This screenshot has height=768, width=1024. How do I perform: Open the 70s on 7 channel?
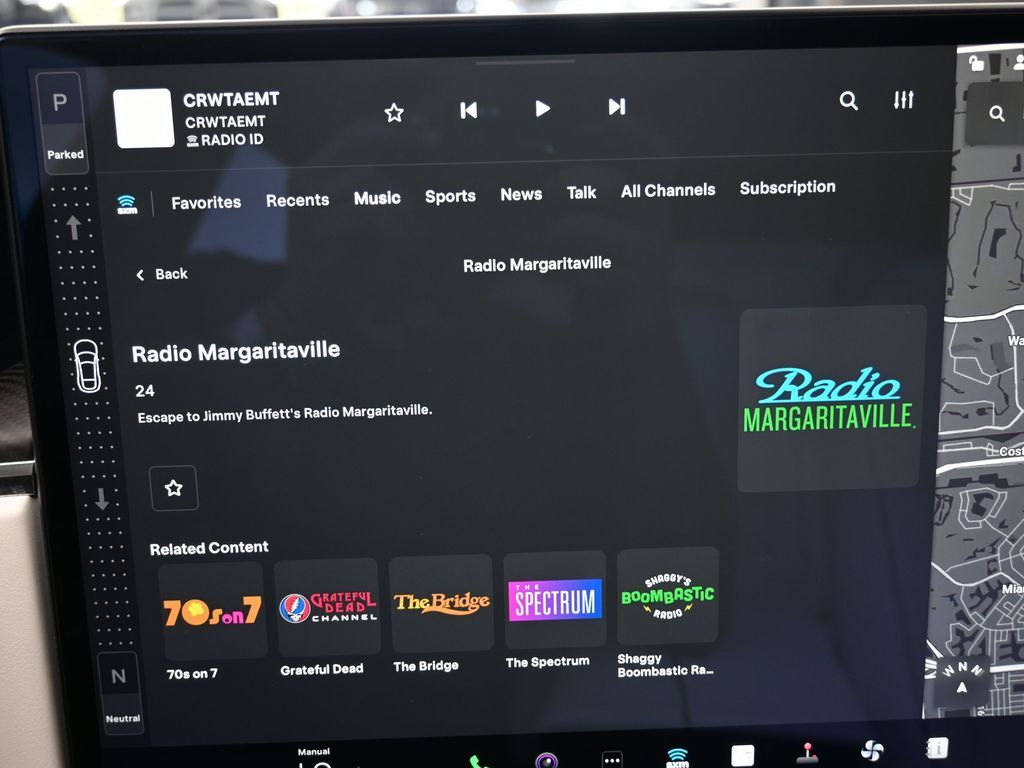click(212, 611)
